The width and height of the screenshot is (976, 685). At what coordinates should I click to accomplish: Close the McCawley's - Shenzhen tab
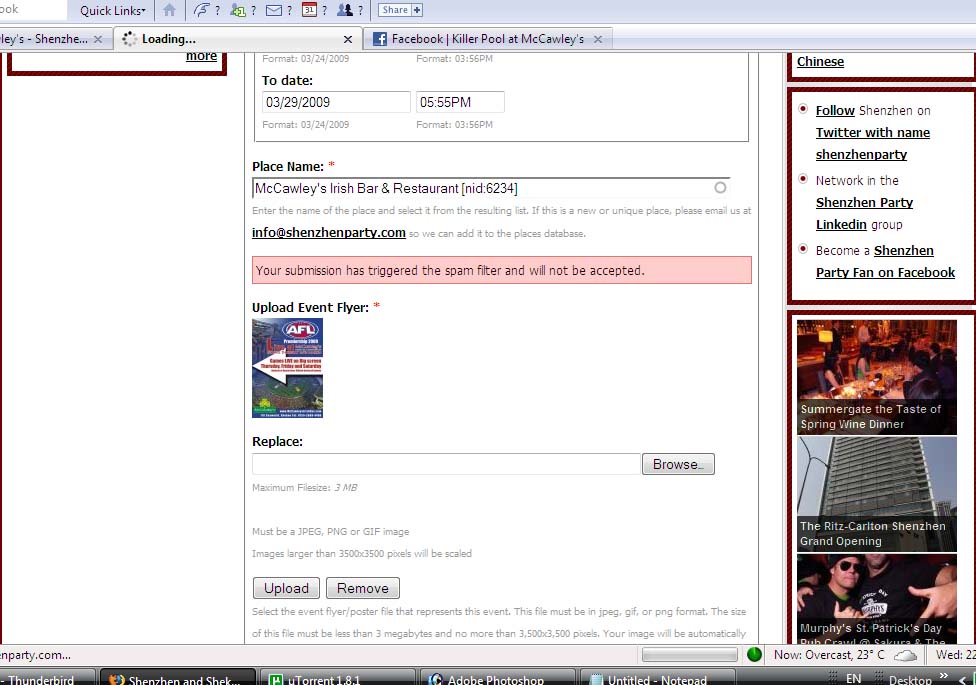pyautogui.click(x=98, y=39)
